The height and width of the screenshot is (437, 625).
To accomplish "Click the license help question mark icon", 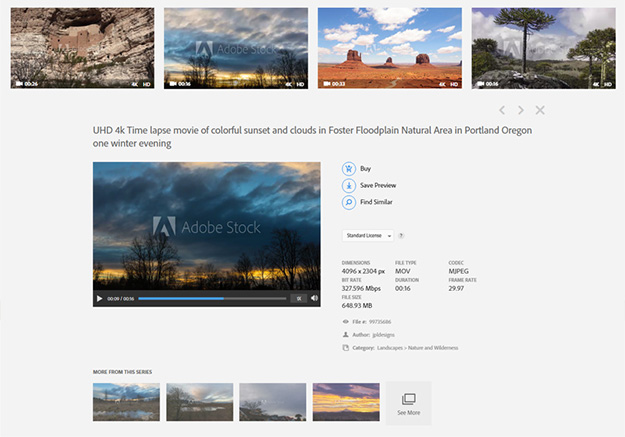I will pos(401,236).
